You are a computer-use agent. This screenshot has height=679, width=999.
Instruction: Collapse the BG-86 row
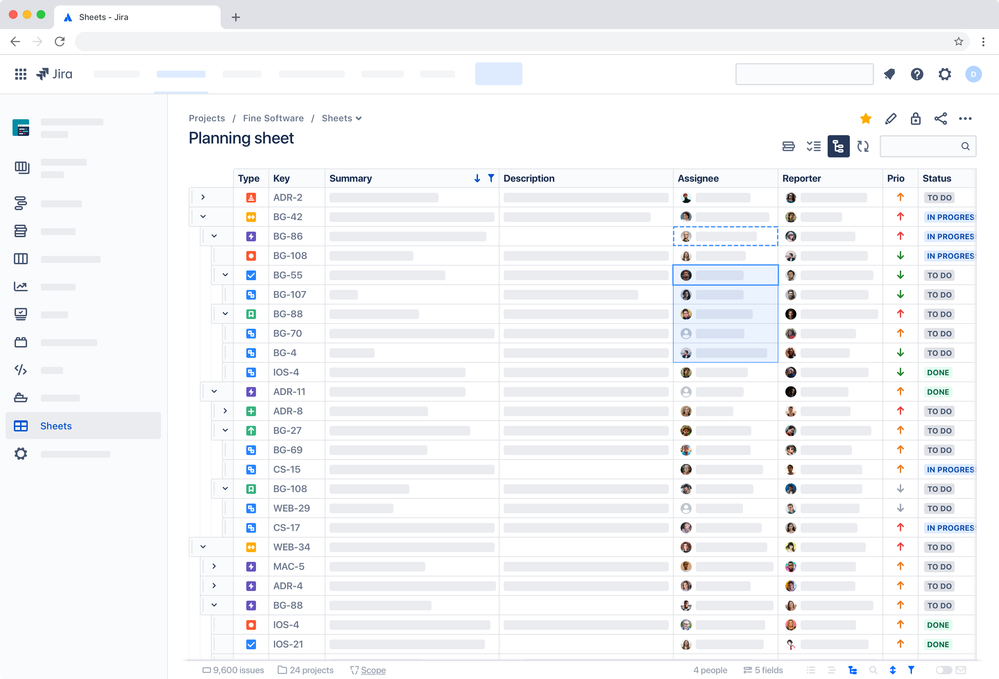(x=214, y=236)
